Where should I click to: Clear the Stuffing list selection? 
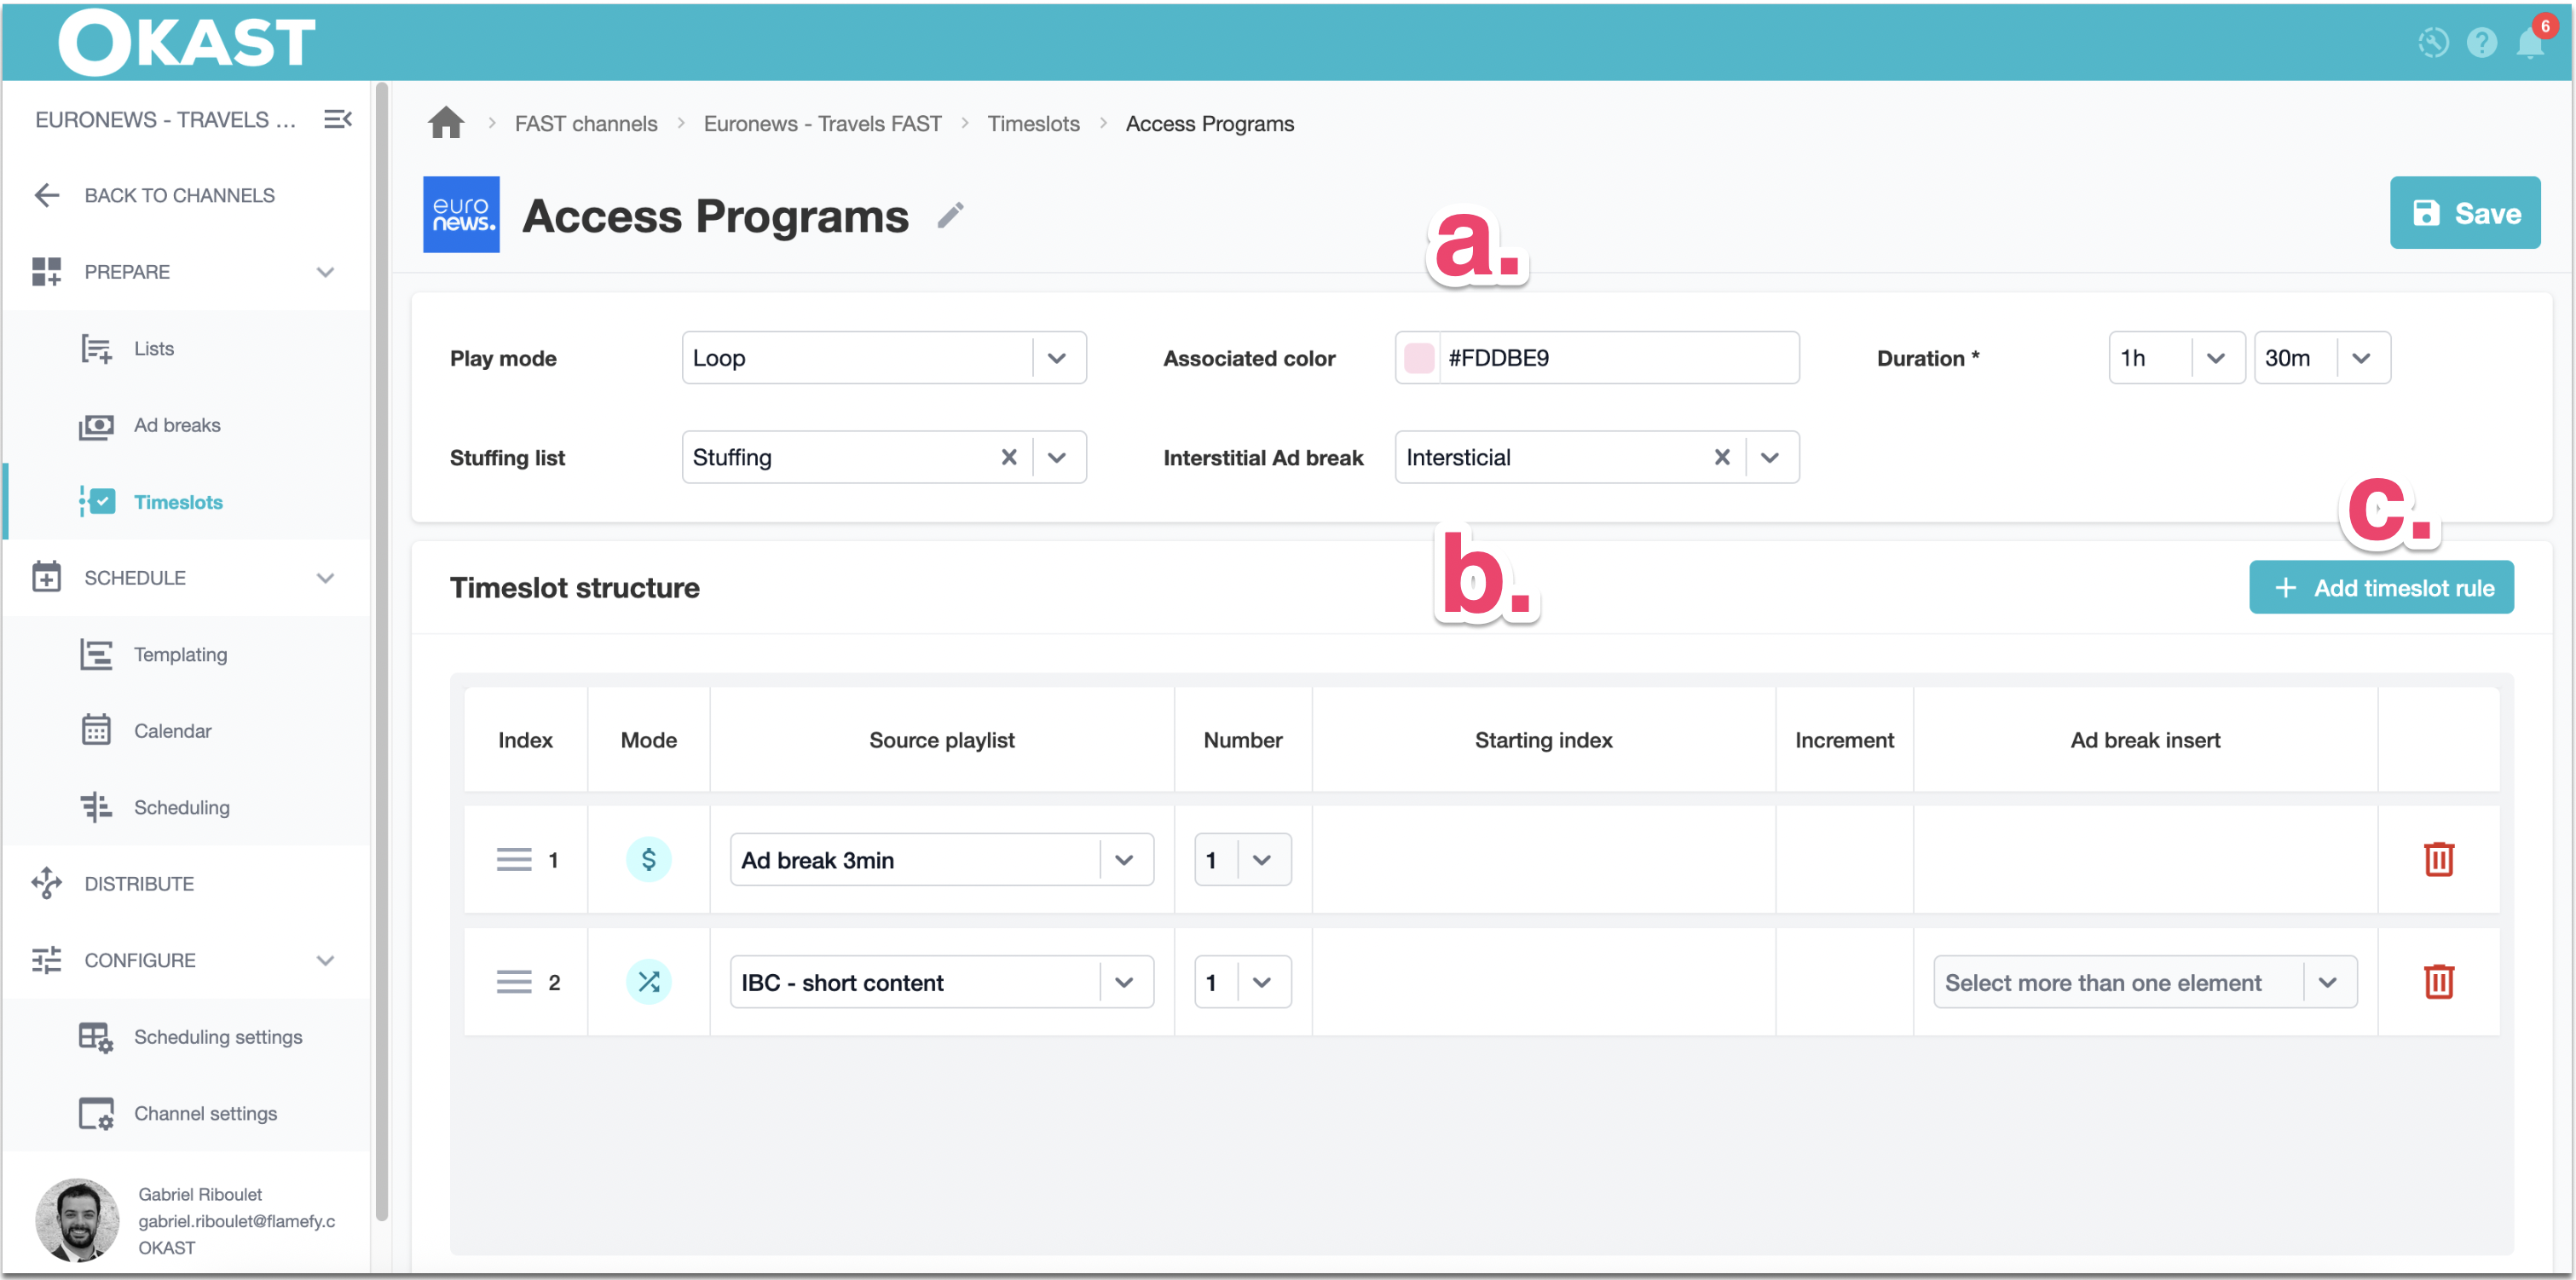[1008, 457]
